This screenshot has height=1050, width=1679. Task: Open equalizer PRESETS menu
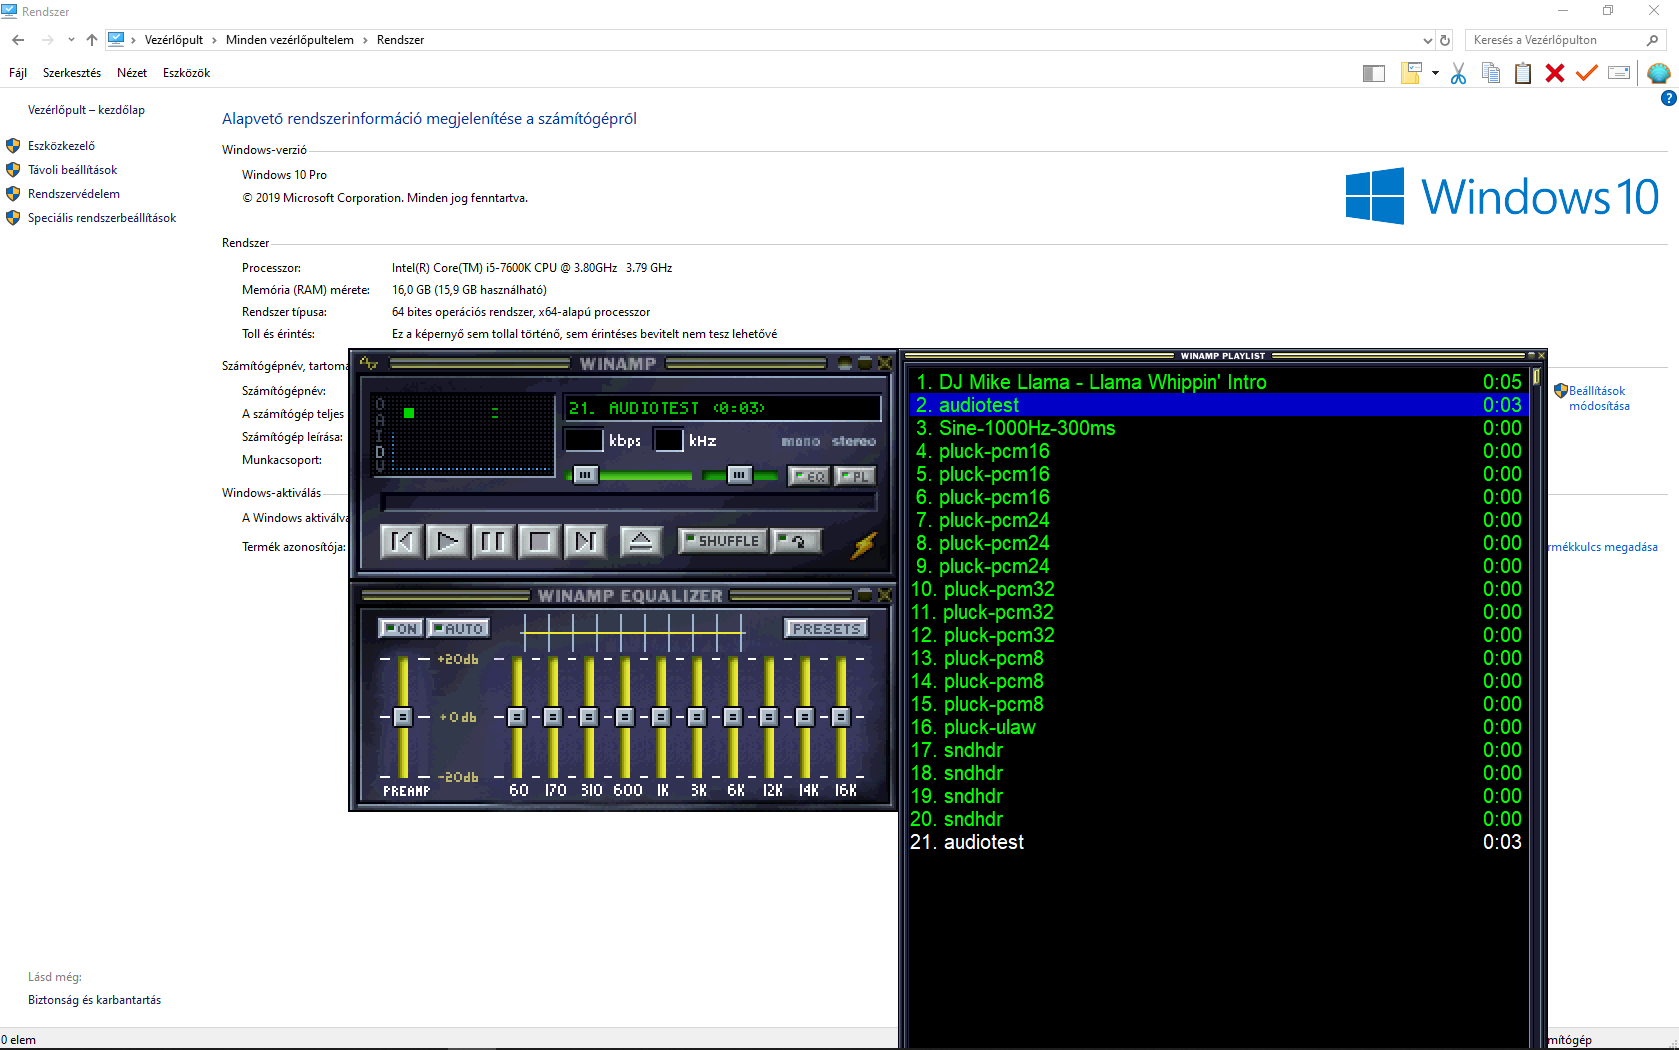click(x=826, y=628)
